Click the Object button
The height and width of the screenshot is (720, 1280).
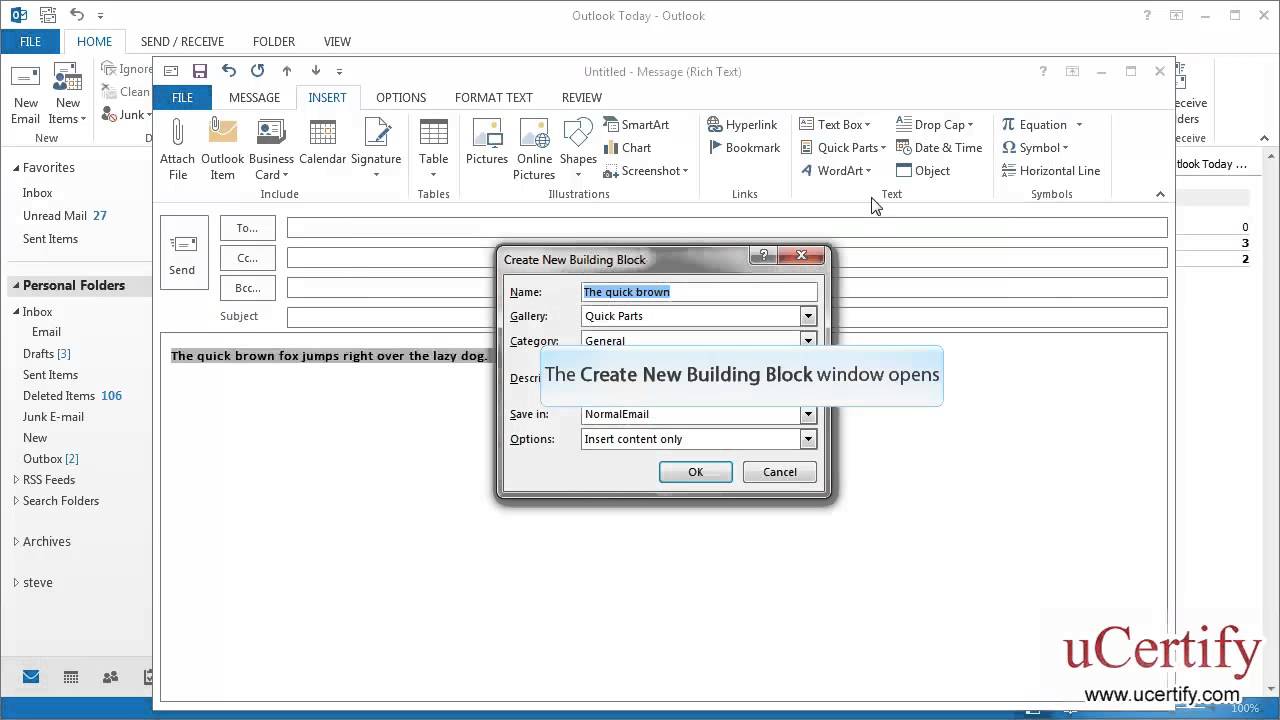923,171
